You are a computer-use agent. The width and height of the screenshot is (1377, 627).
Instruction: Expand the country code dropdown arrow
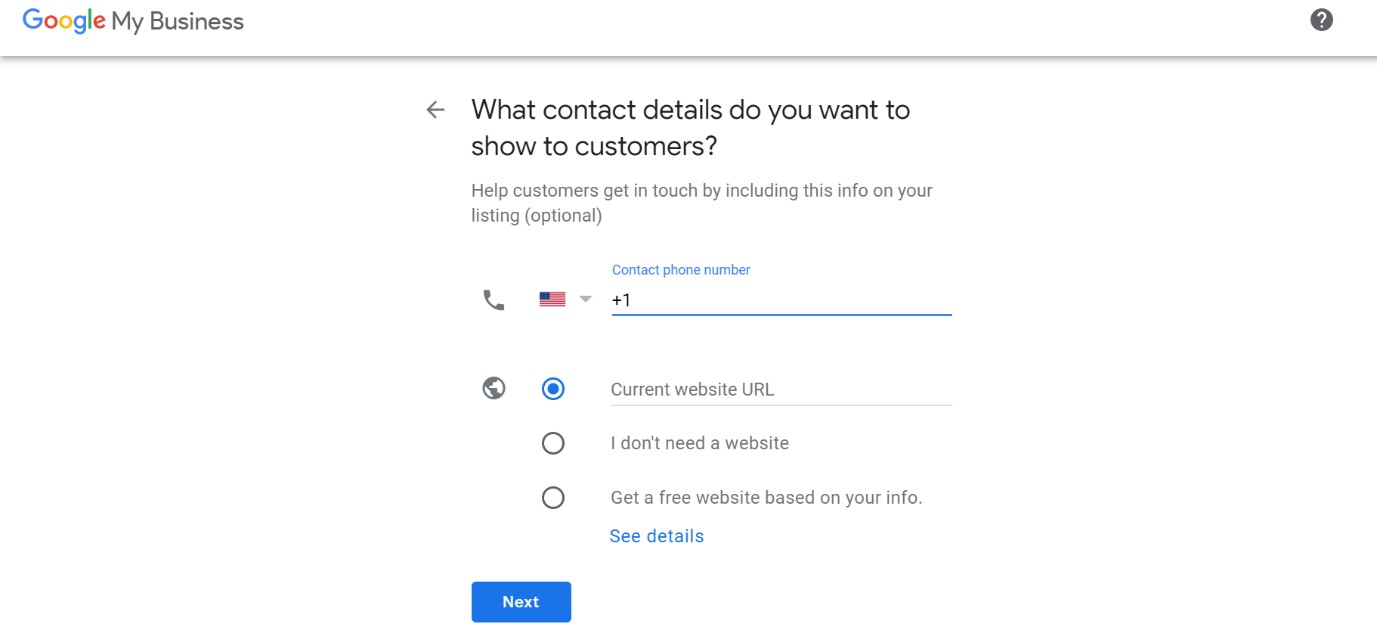(x=586, y=299)
